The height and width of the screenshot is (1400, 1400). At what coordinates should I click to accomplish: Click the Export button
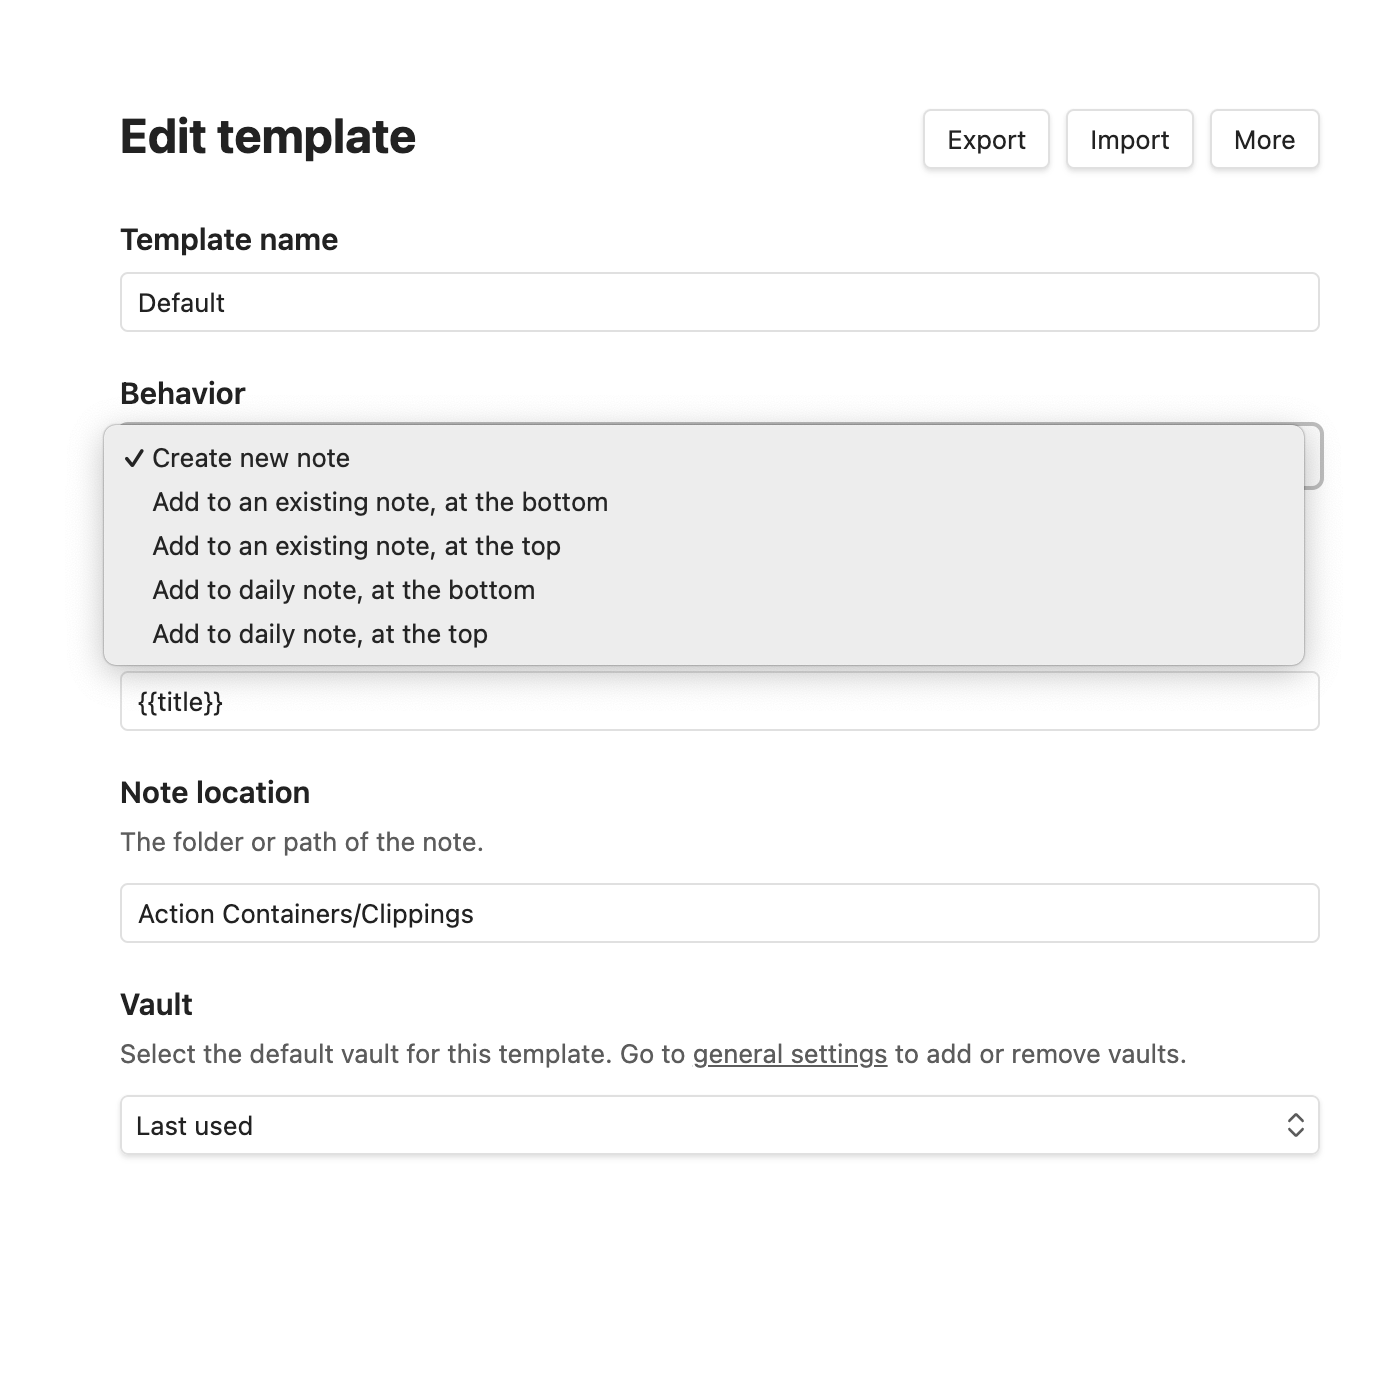click(x=986, y=139)
